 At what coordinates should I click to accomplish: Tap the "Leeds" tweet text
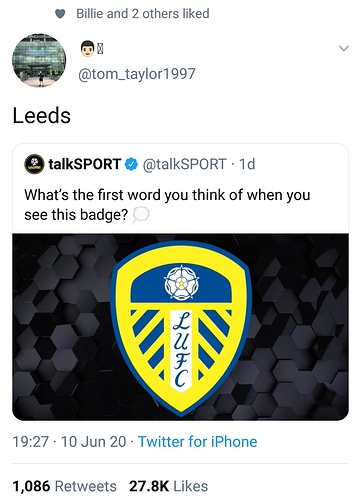pos(42,116)
